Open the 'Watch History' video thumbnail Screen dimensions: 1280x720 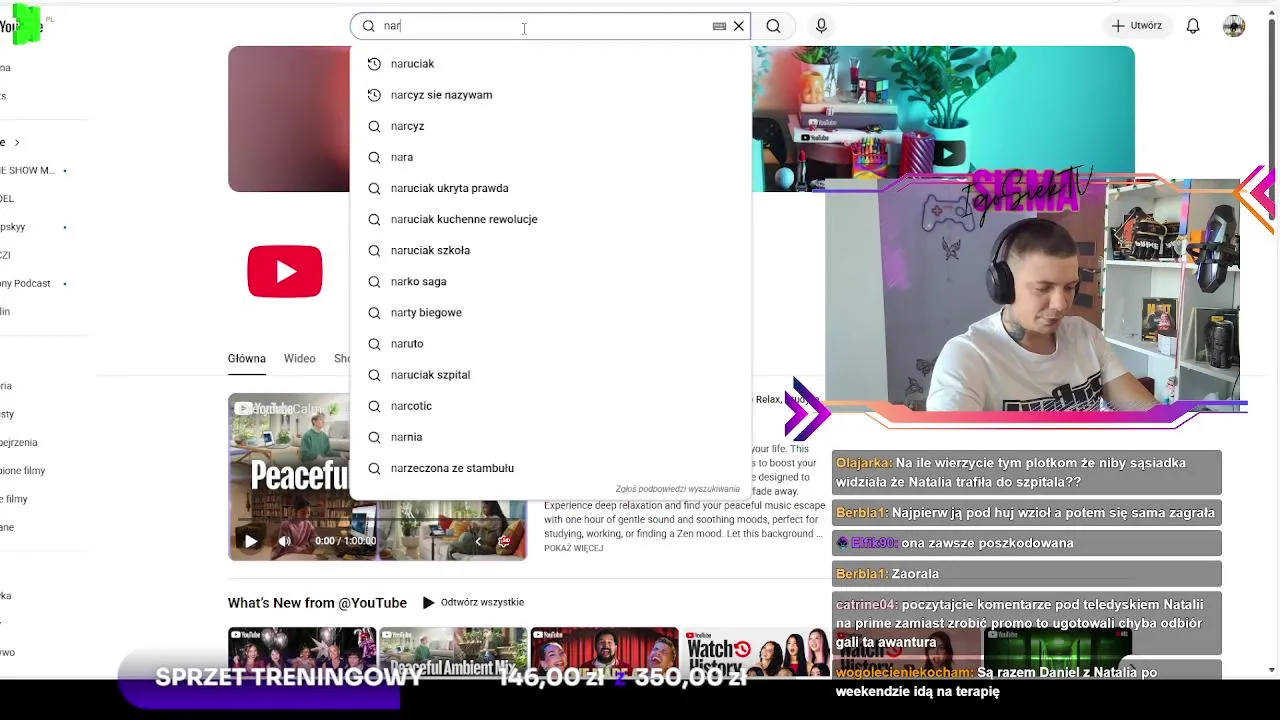click(755, 652)
